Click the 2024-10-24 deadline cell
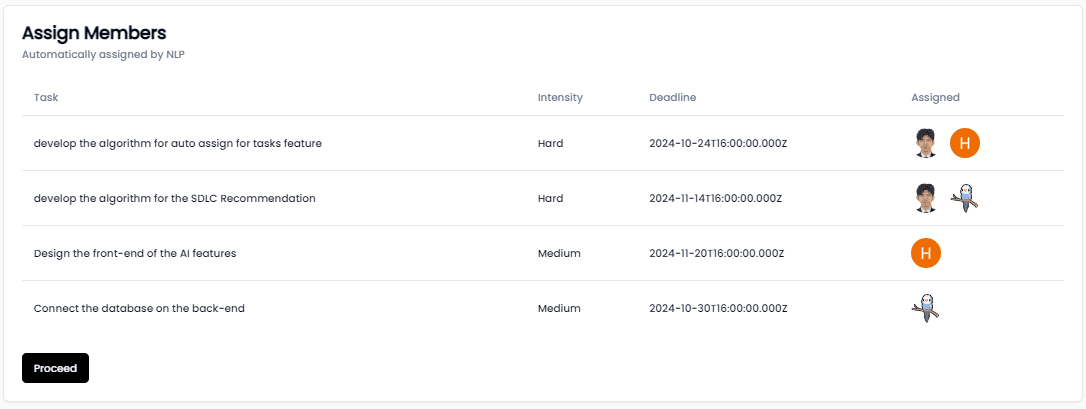This screenshot has height=409, width=1086. point(718,143)
